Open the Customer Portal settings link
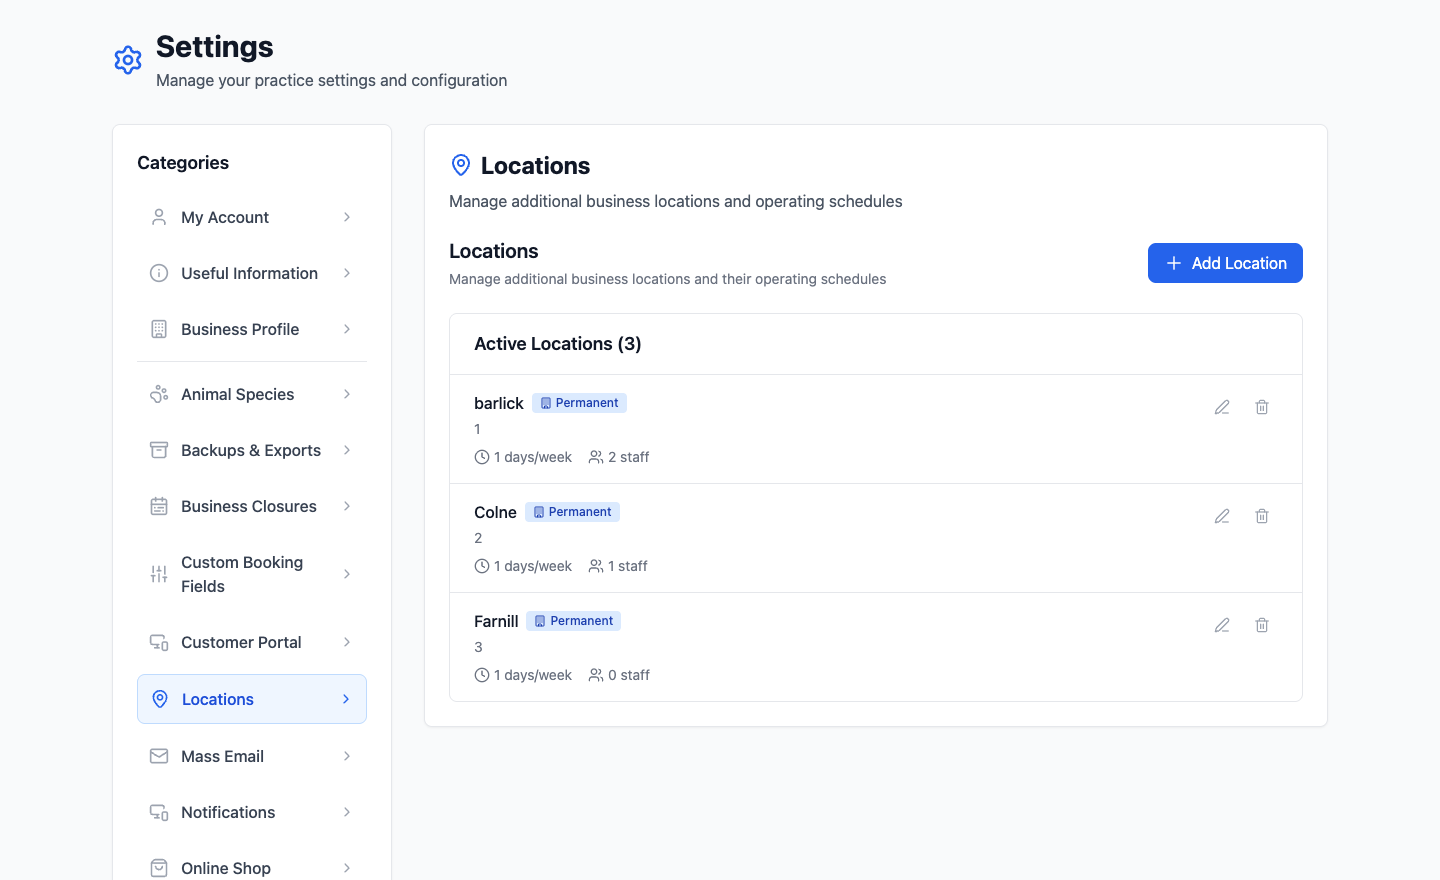This screenshot has height=880, width=1440. coord(252,642)
